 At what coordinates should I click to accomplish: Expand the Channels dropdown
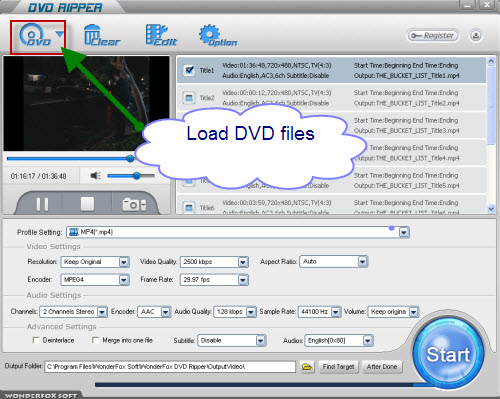click(x=102, y=312)
